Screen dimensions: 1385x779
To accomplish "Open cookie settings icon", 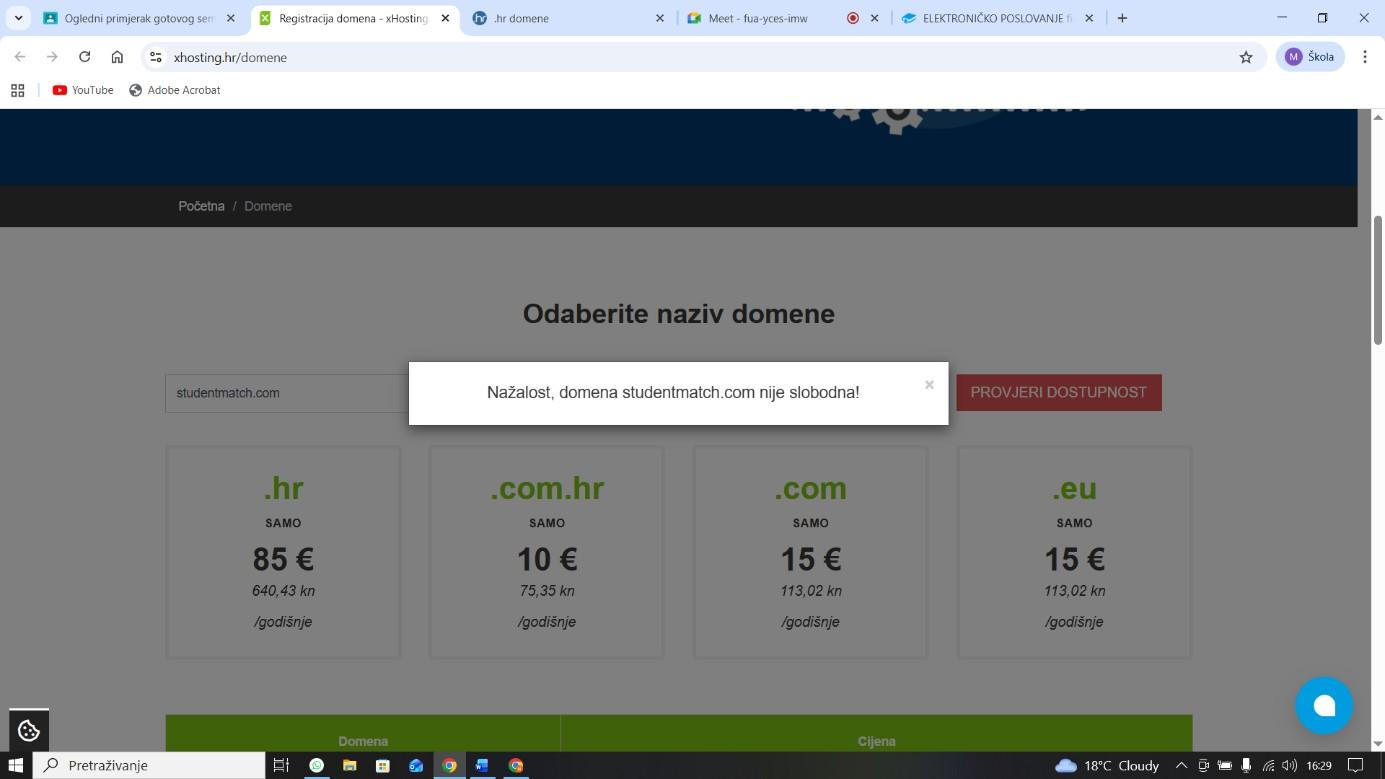I will point(29,730).
